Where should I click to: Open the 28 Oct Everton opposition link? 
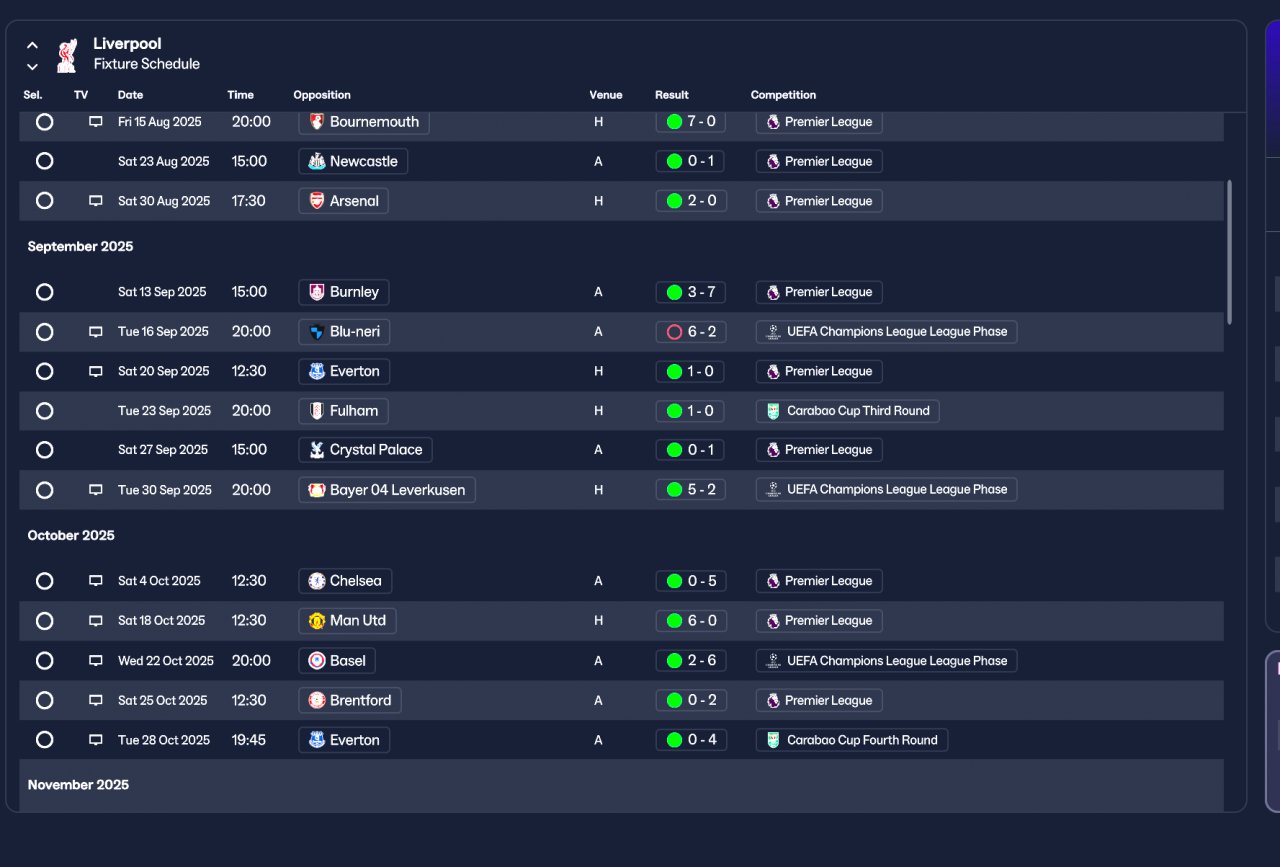[x=344, y=741]
